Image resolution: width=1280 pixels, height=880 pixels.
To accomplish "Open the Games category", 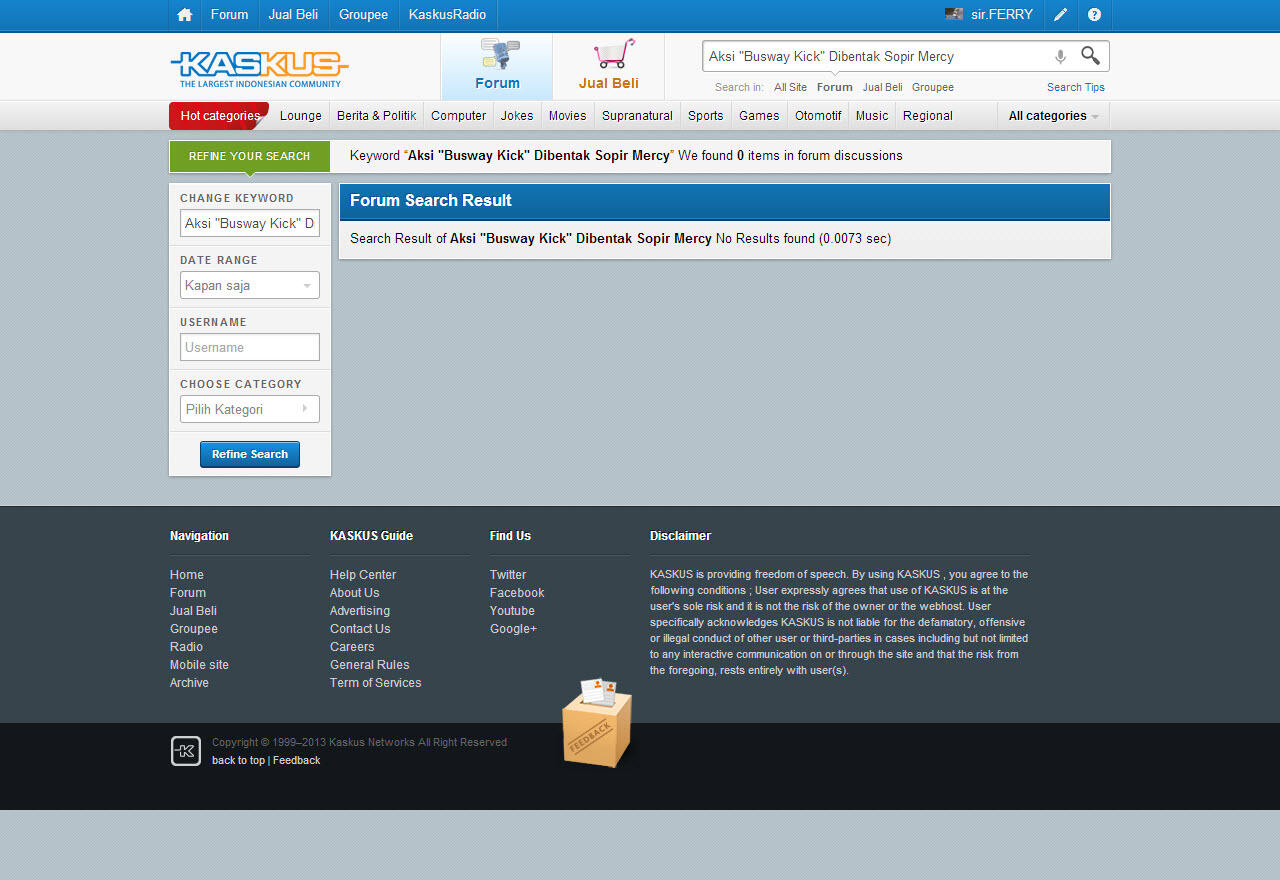I will 759,116.
